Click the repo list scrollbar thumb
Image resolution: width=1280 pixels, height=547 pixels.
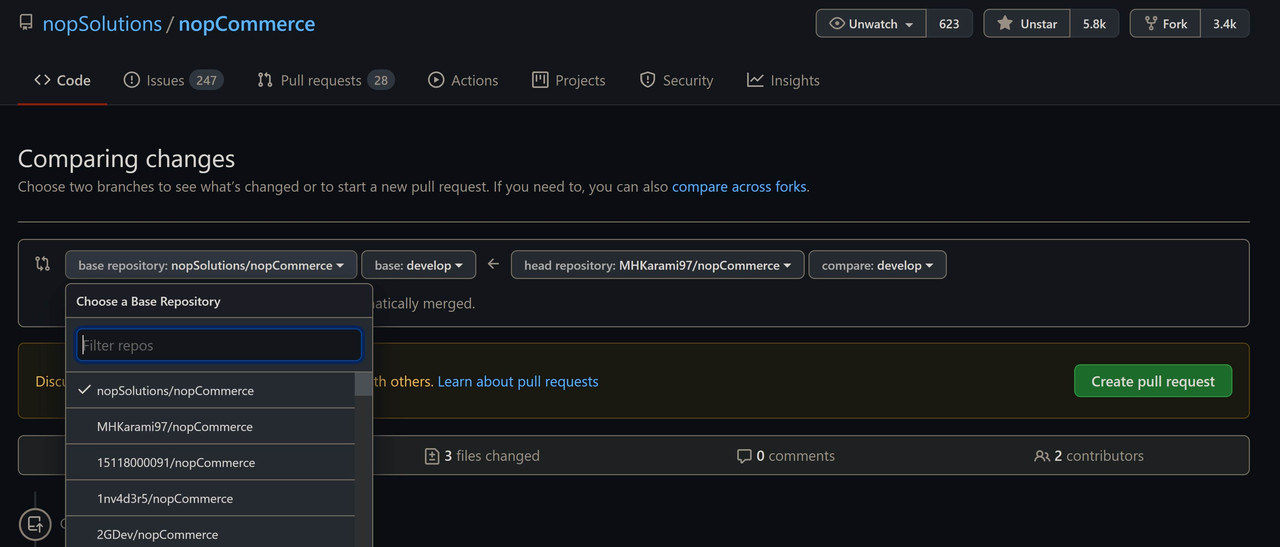coord(363,384)
